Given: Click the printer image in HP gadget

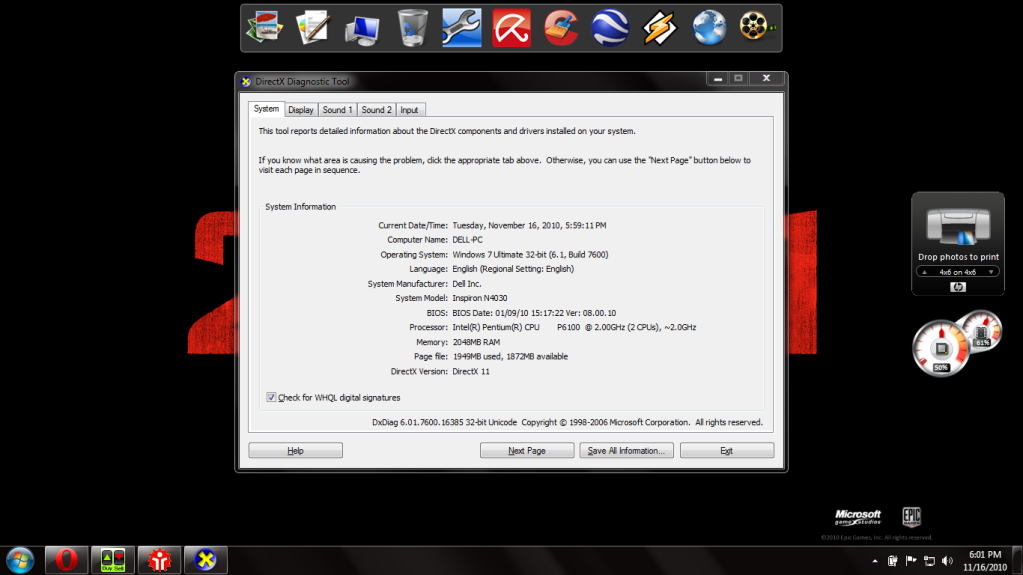Looking at the screenshot, I should (x=958, y=226).
